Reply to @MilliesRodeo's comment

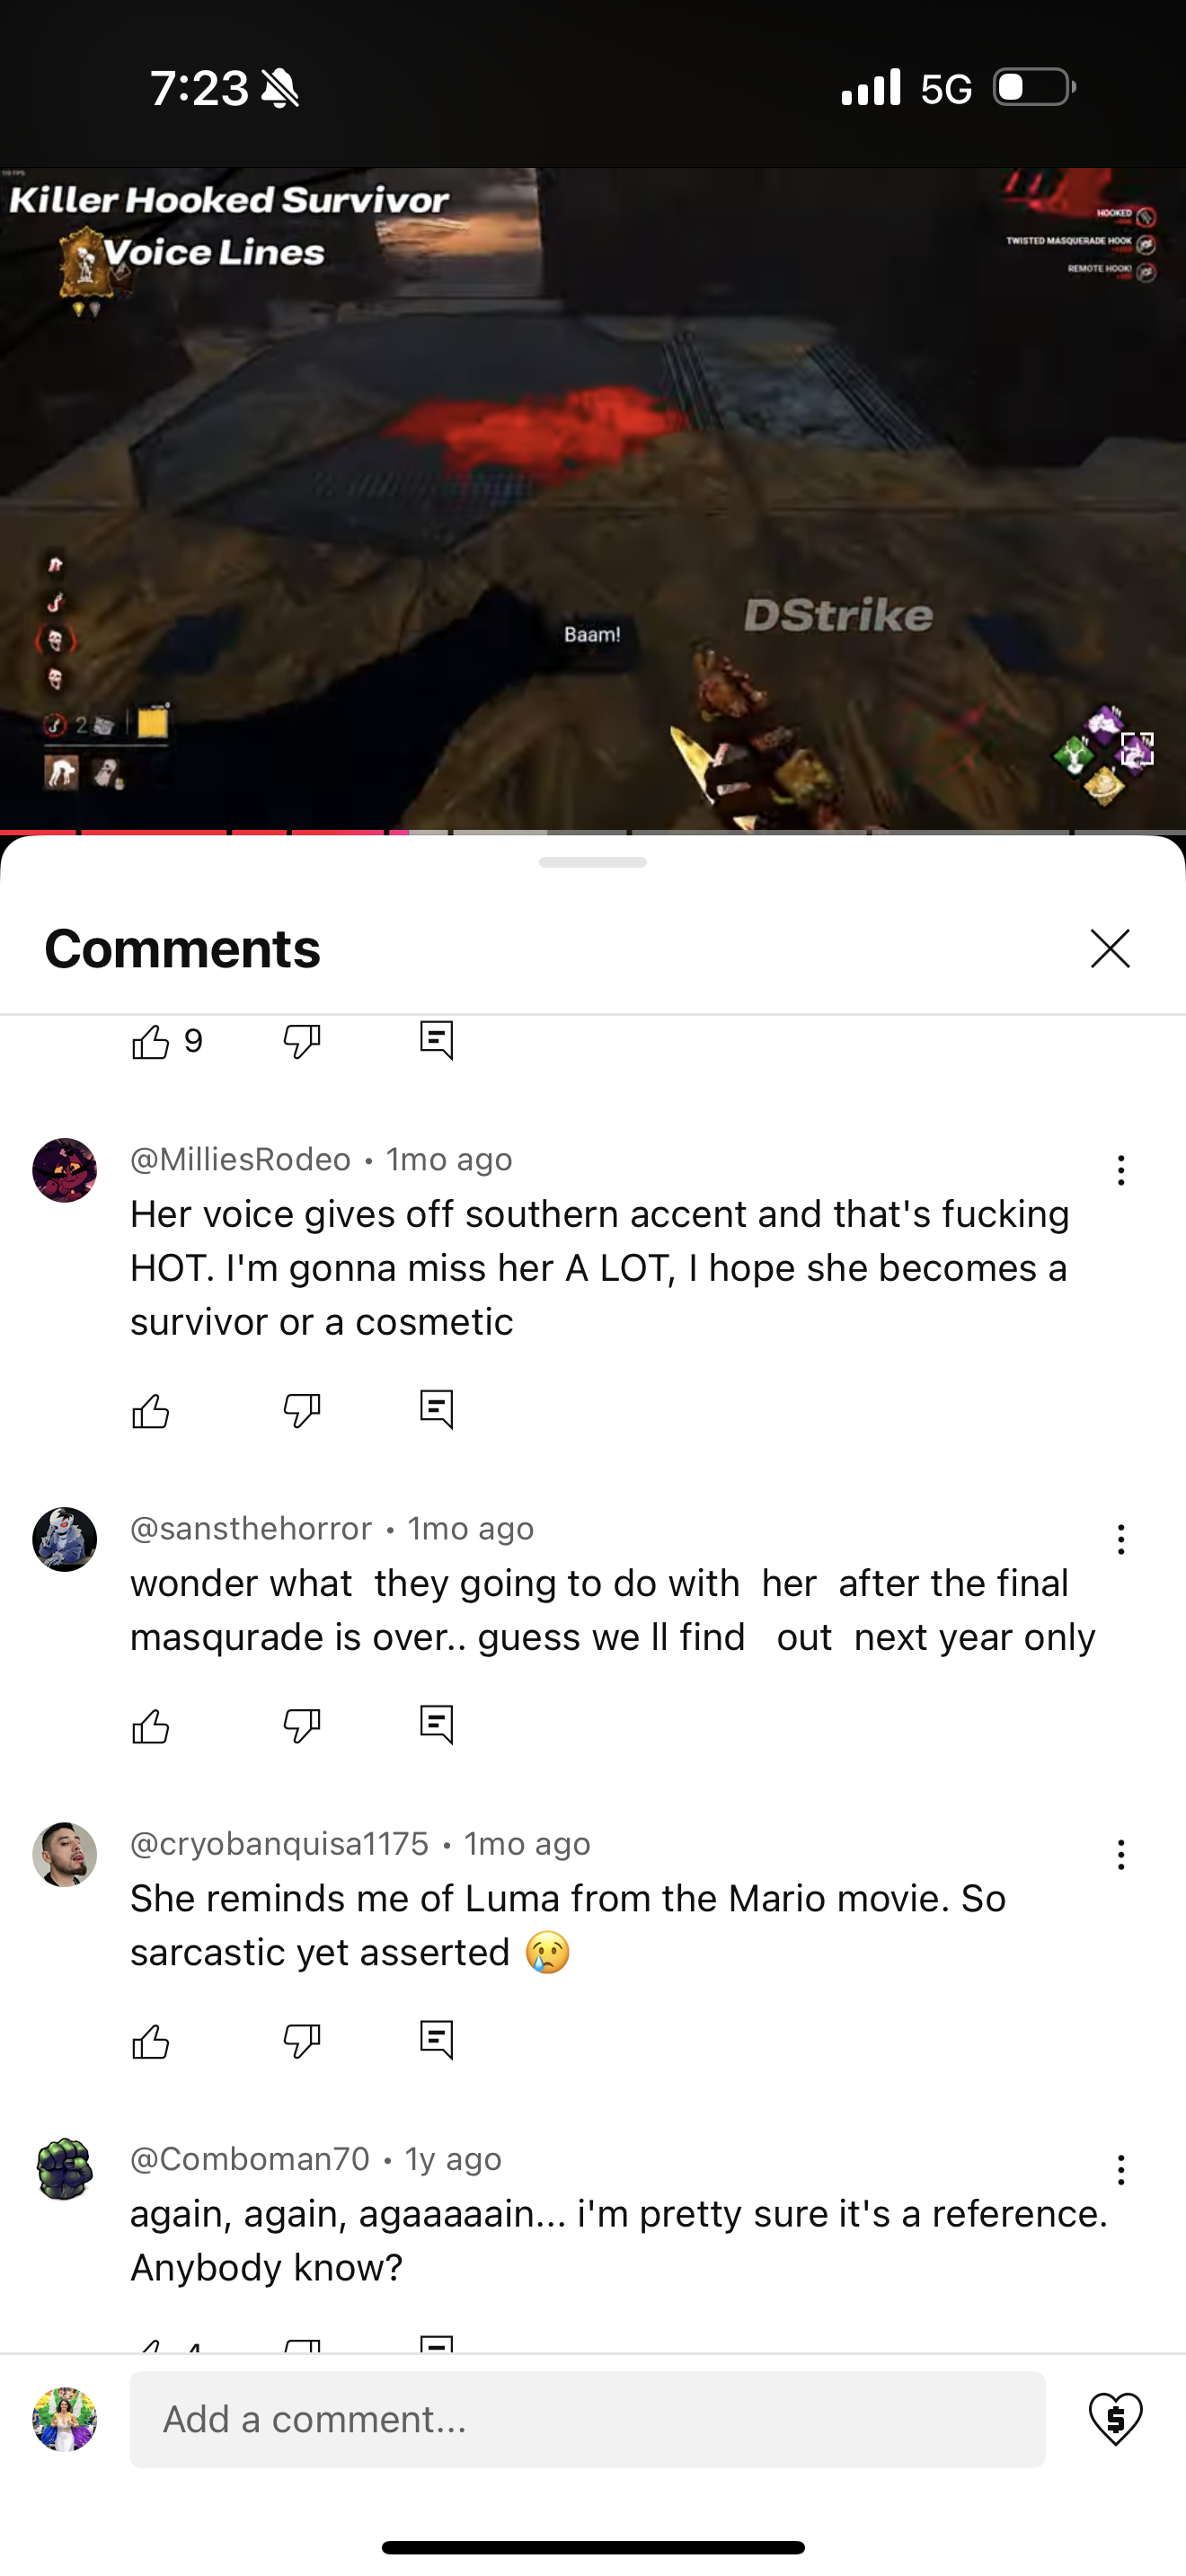437,1410
